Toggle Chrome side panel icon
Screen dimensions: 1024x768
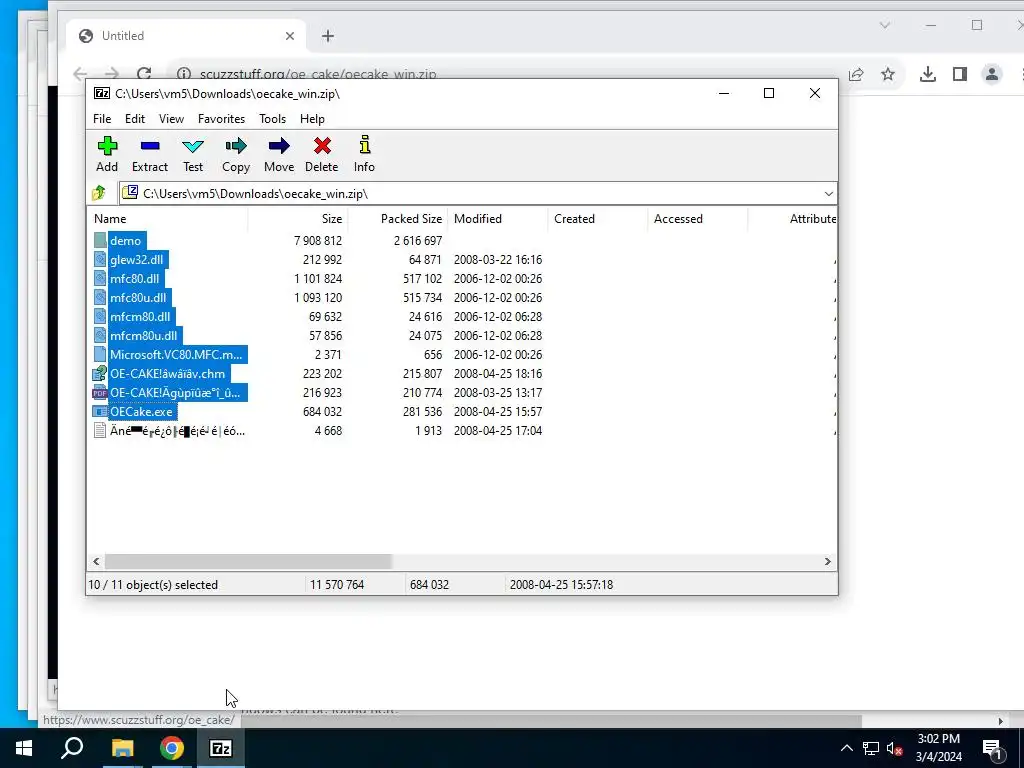959,74
